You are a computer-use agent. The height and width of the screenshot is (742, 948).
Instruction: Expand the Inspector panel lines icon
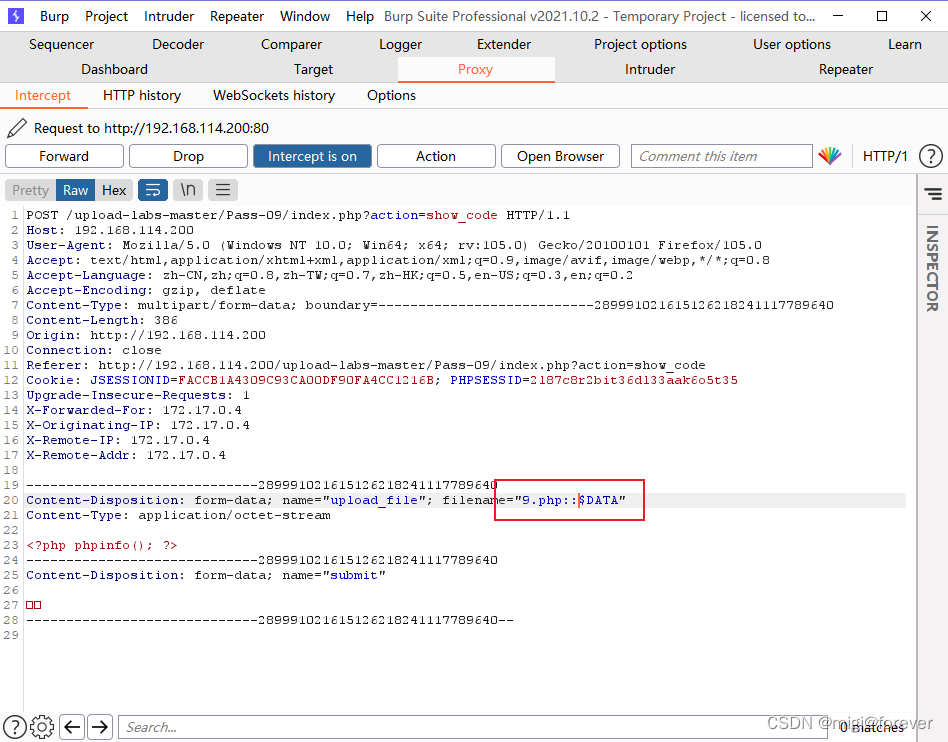tap(933, 194)
